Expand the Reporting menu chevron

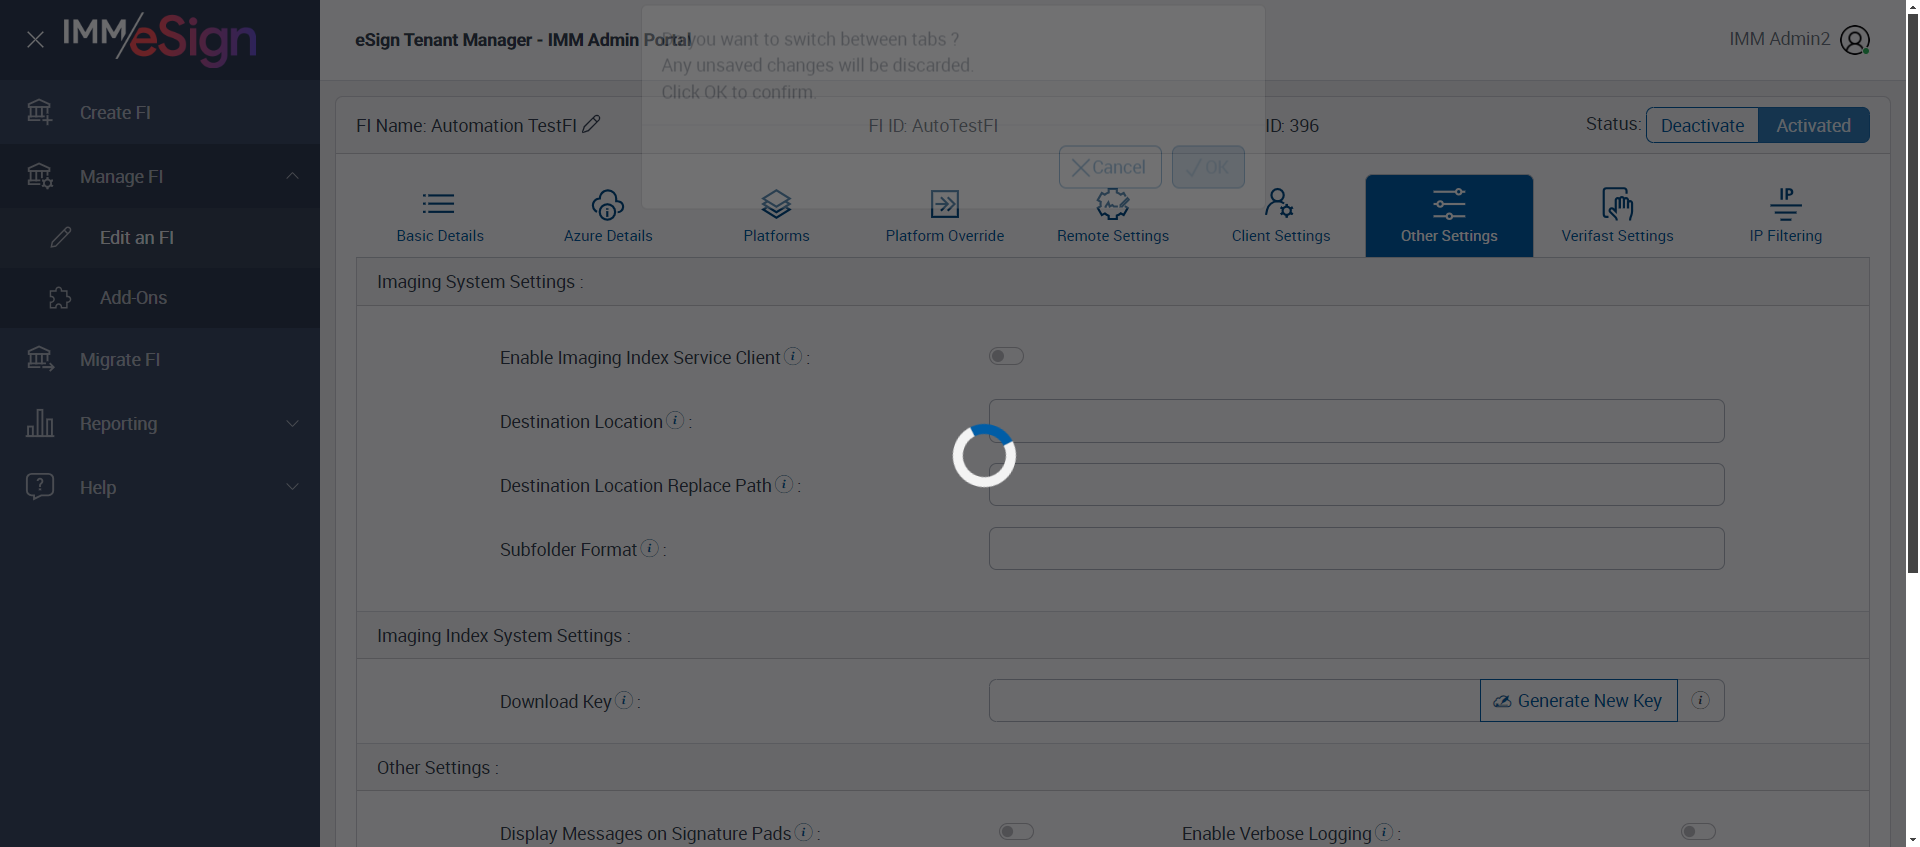pyautogui.click(x=292, y=423)
